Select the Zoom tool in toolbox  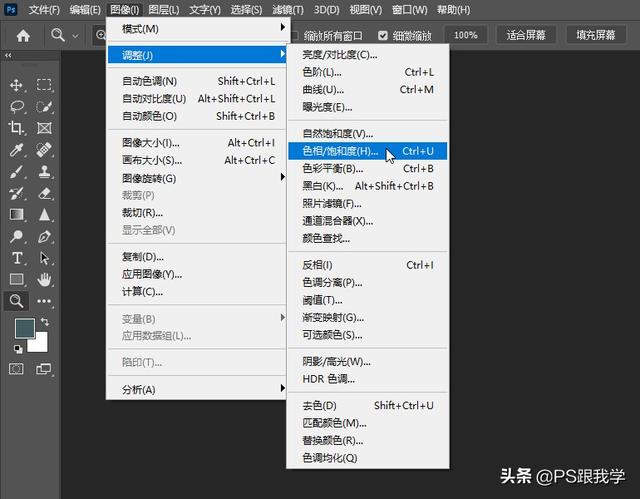[16, 301]
